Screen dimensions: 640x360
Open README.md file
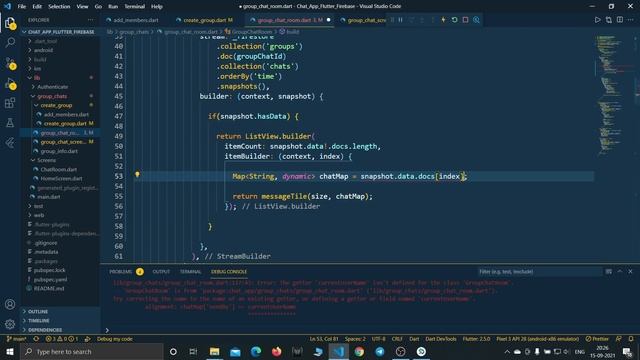pyautogui.click(x=49, y=289)
